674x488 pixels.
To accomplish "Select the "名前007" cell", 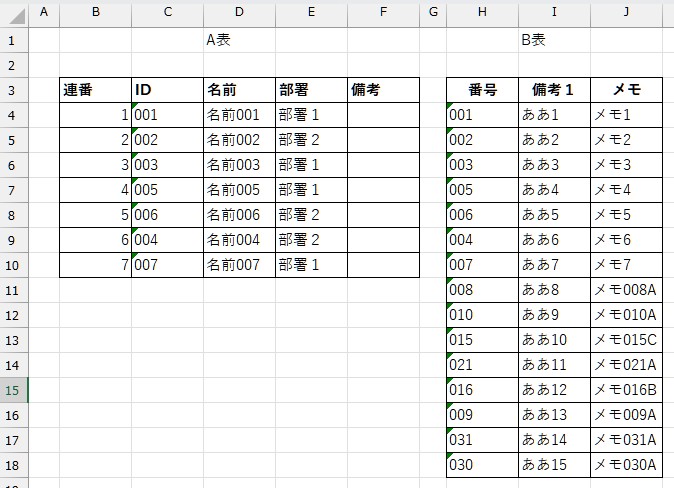I will click(239, 265).
